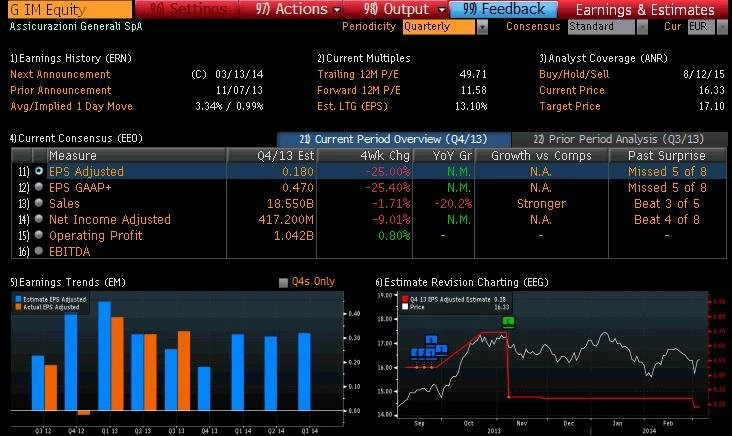732x436 pixels.
Task: Click Operating Profit value 1.042B
Action: pyautogui.click(x=294, y=235)
